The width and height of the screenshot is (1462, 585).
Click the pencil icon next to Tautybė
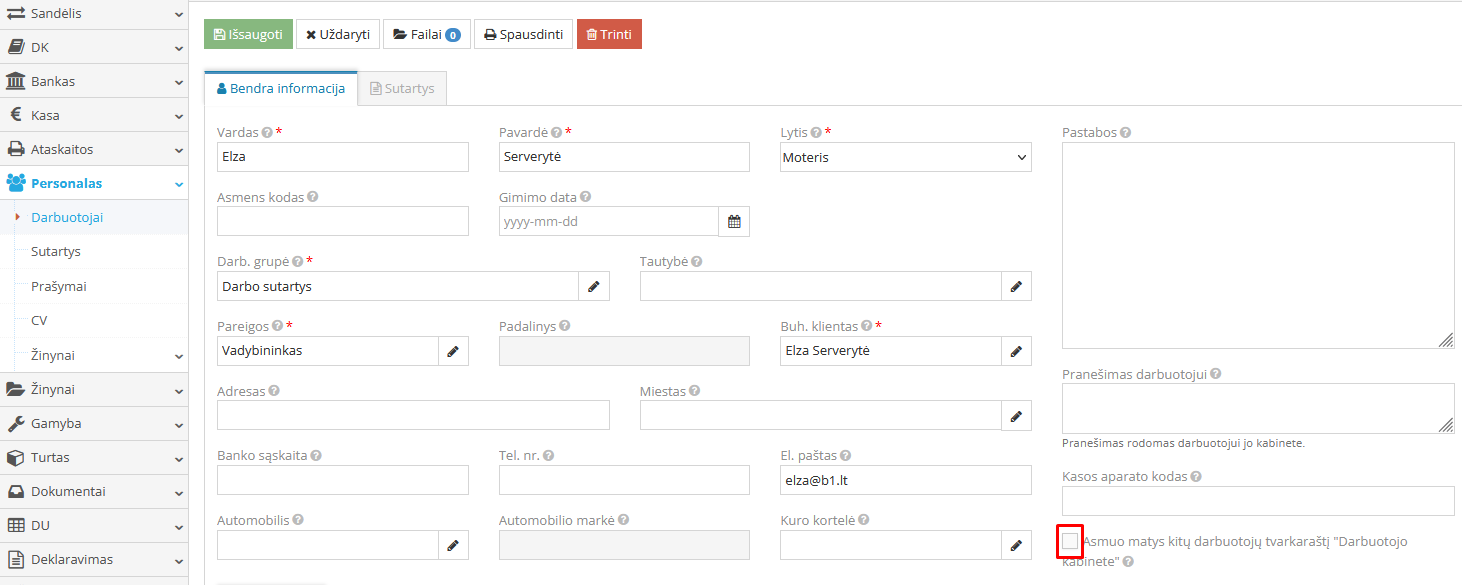tap(1016, 286)
